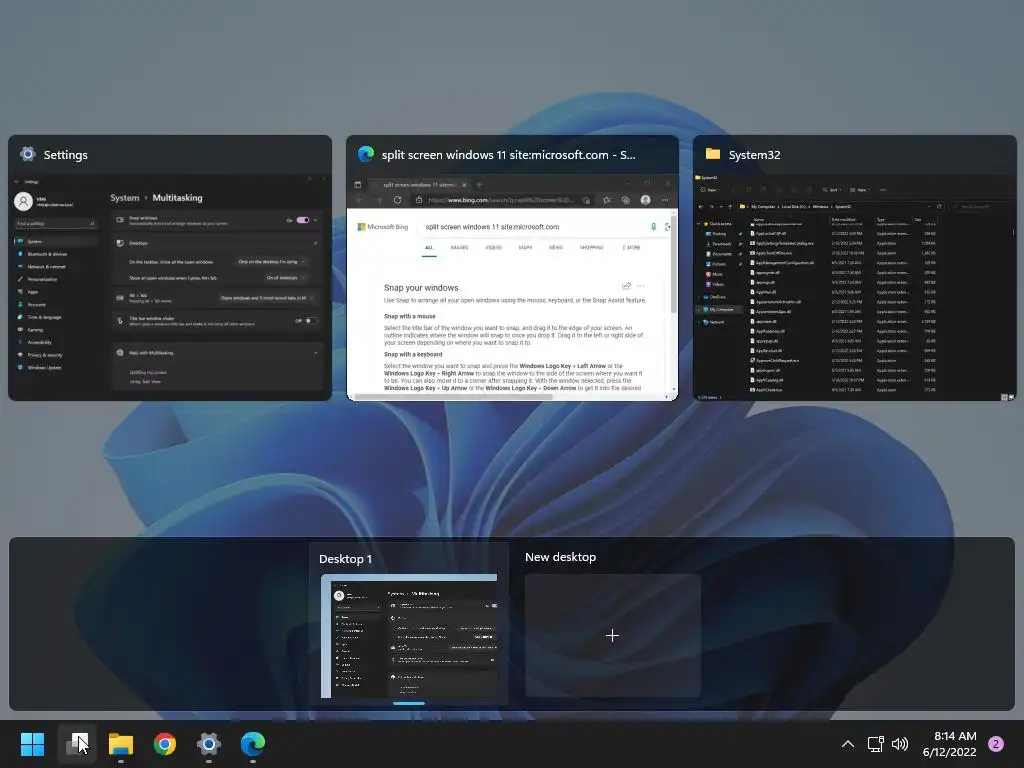Screen dimensions: 1024x768
Task: Select the SHOPPING tab on Bing results
Action: 592,248
